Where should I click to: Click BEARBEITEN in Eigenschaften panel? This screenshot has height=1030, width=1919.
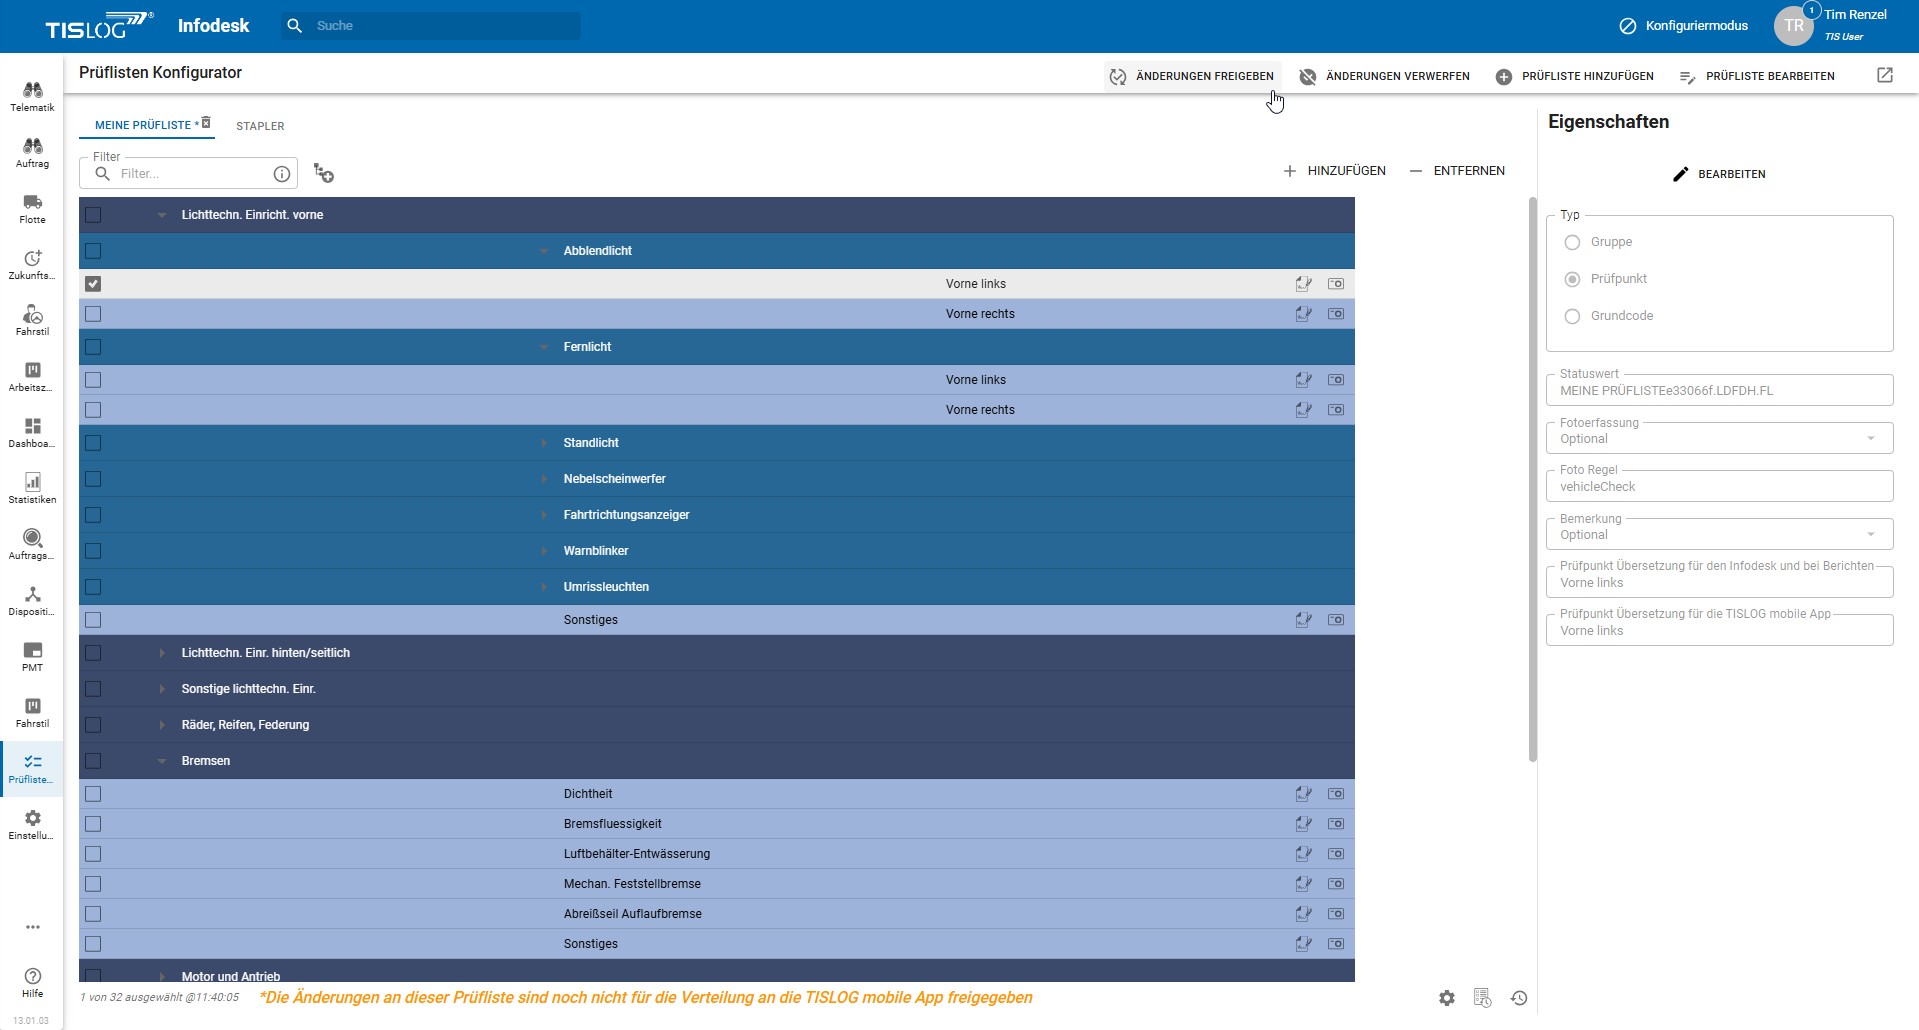pyautogui.click(x=1719, y=174)
